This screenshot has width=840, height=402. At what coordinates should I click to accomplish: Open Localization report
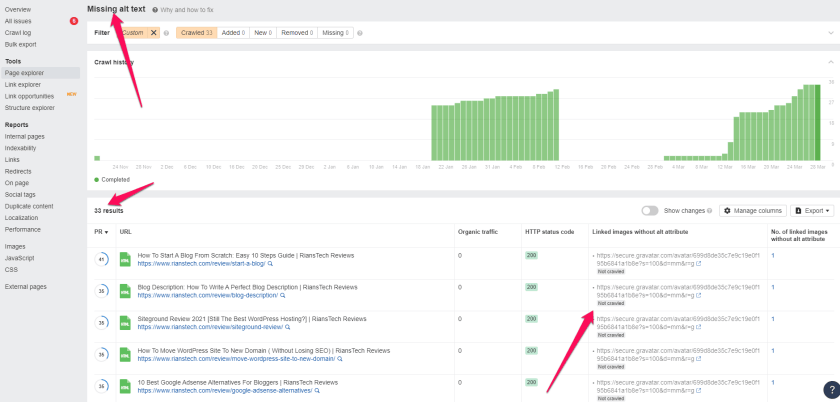coord(21,218)
